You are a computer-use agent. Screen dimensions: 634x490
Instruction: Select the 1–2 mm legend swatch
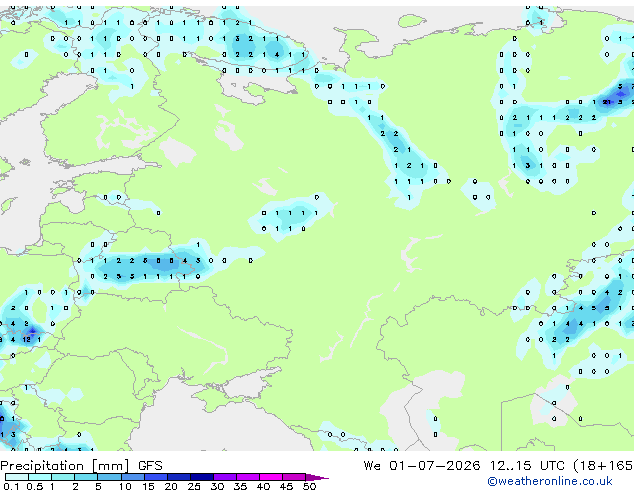[x=63, y=477]
